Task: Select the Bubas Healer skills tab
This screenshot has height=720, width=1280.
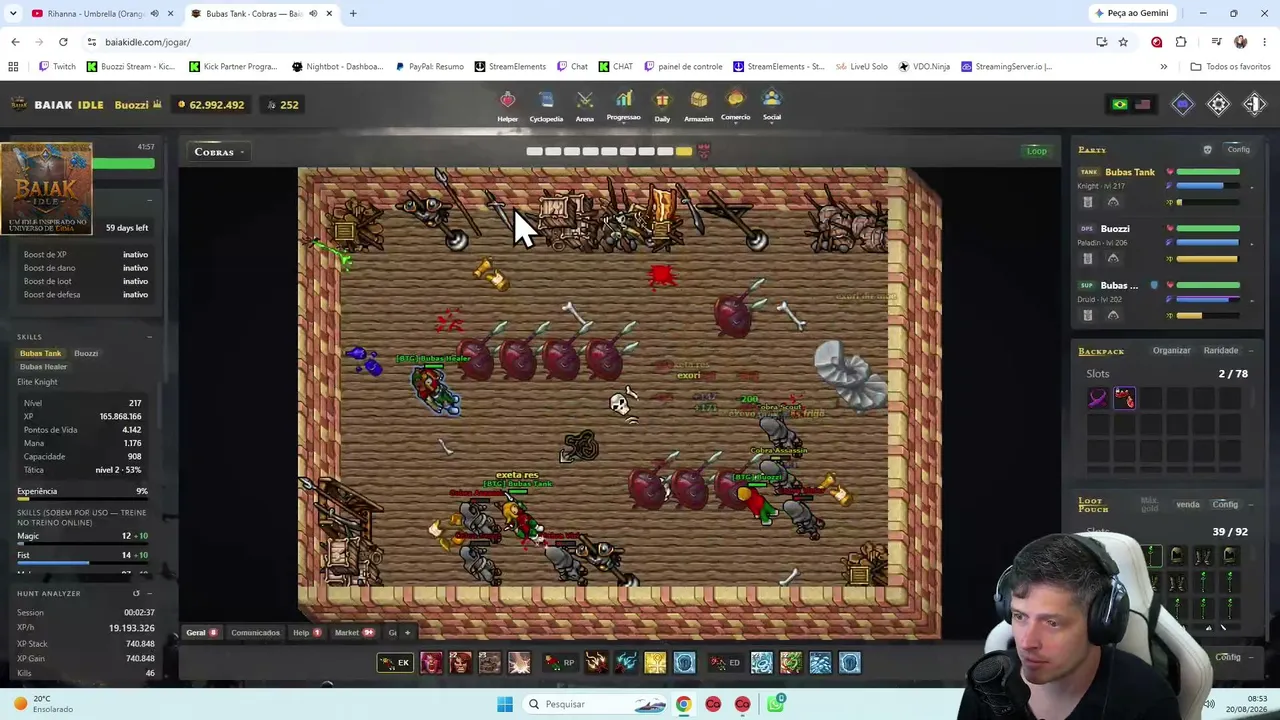Action: coord(43,367)
